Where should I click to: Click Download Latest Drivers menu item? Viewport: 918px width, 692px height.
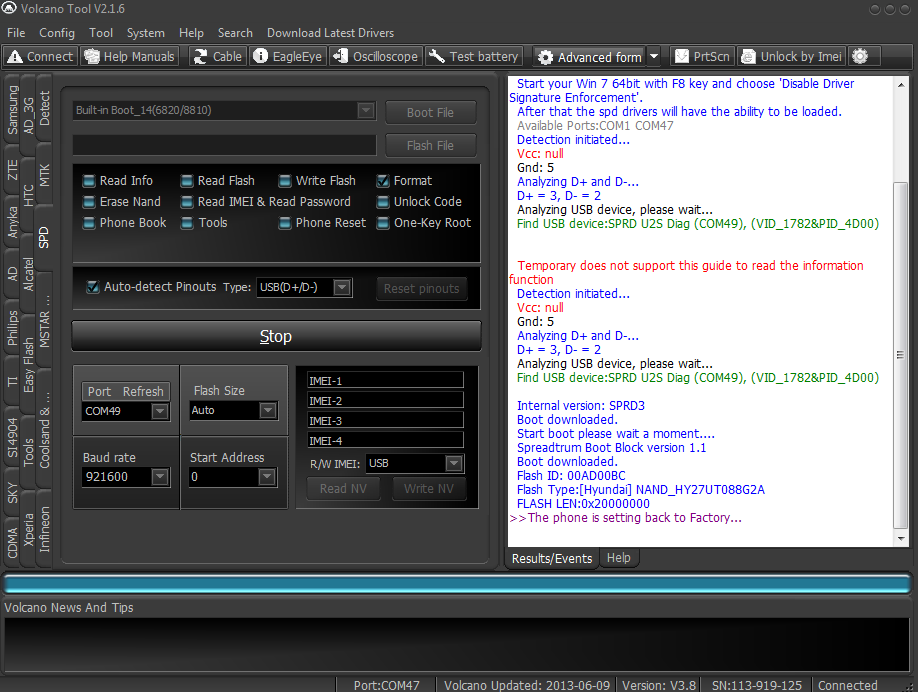coord(330,33)
